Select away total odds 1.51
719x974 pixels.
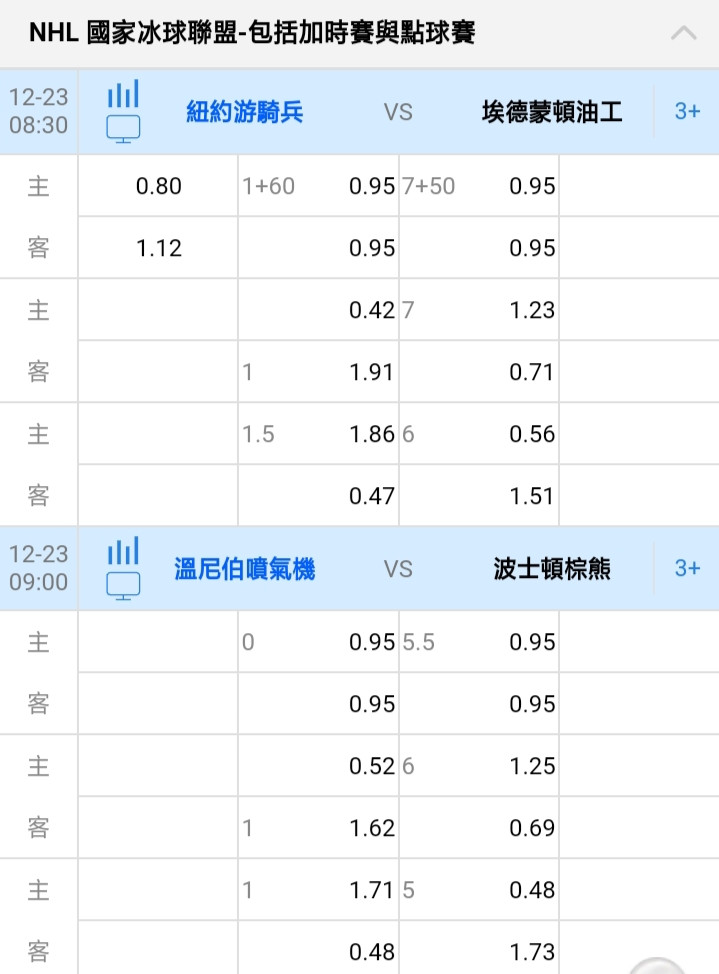(x=479, y=496)
